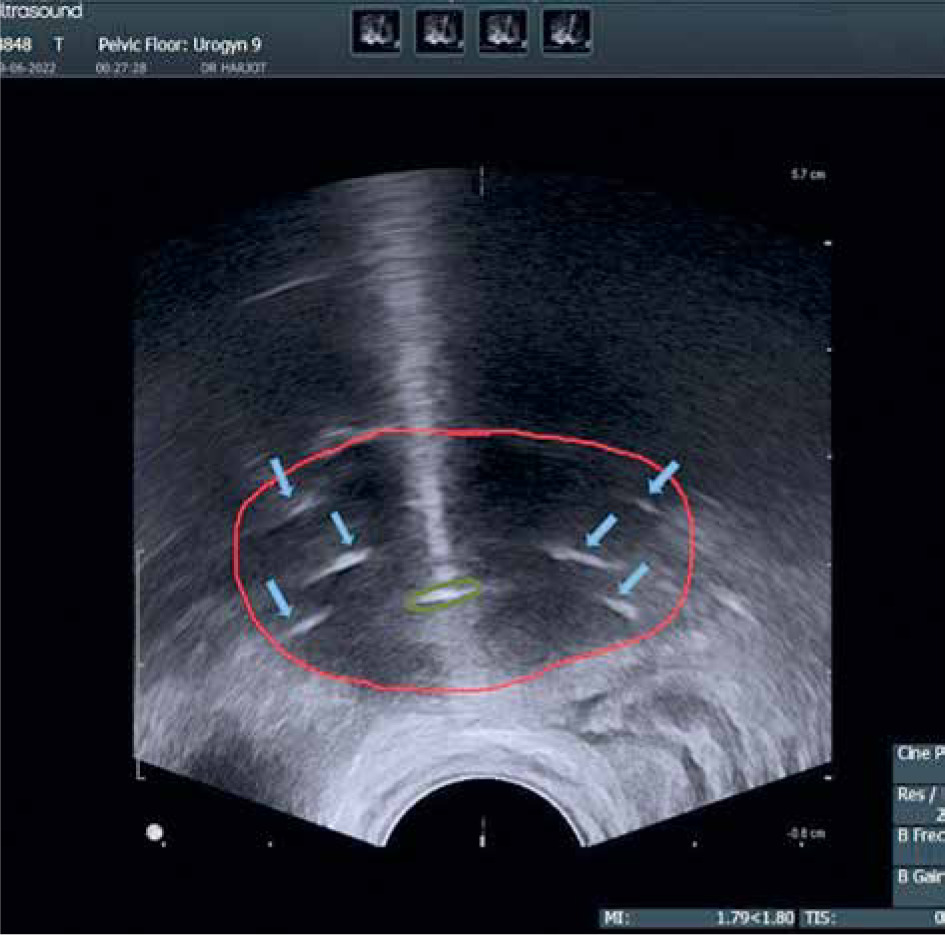Click the top-right blue arrow annotation
Screen dimensions: 945x935
(x=663, y=477)
